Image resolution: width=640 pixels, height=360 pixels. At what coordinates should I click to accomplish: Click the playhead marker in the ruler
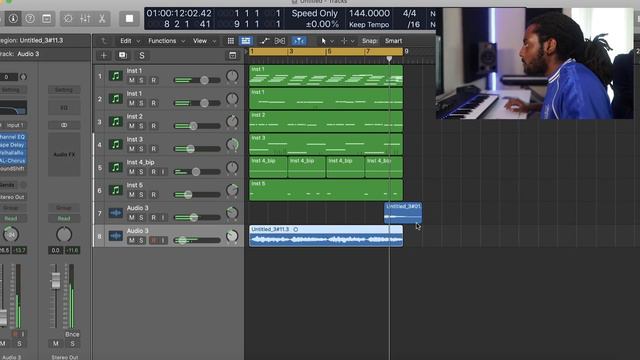389,59
